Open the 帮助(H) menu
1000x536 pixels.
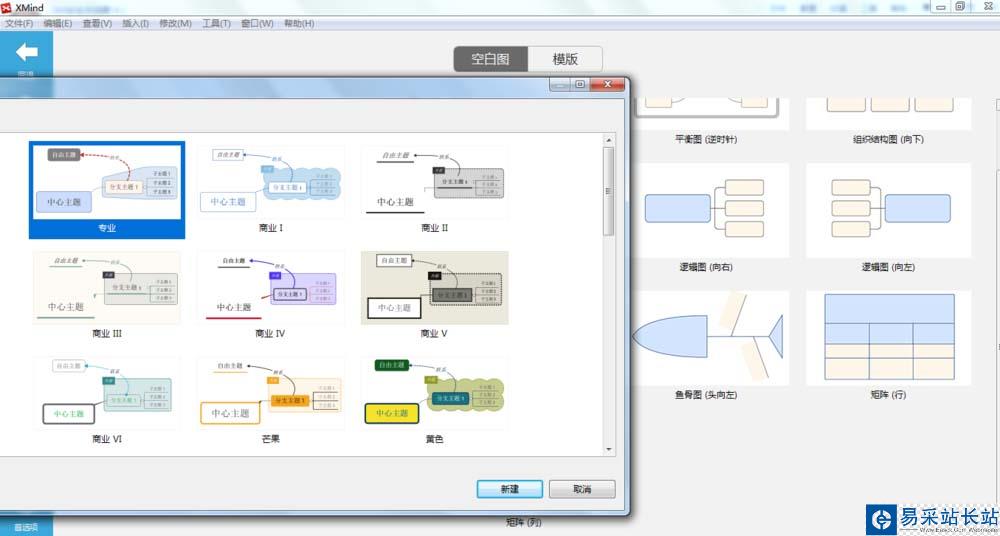pos(298,24)
